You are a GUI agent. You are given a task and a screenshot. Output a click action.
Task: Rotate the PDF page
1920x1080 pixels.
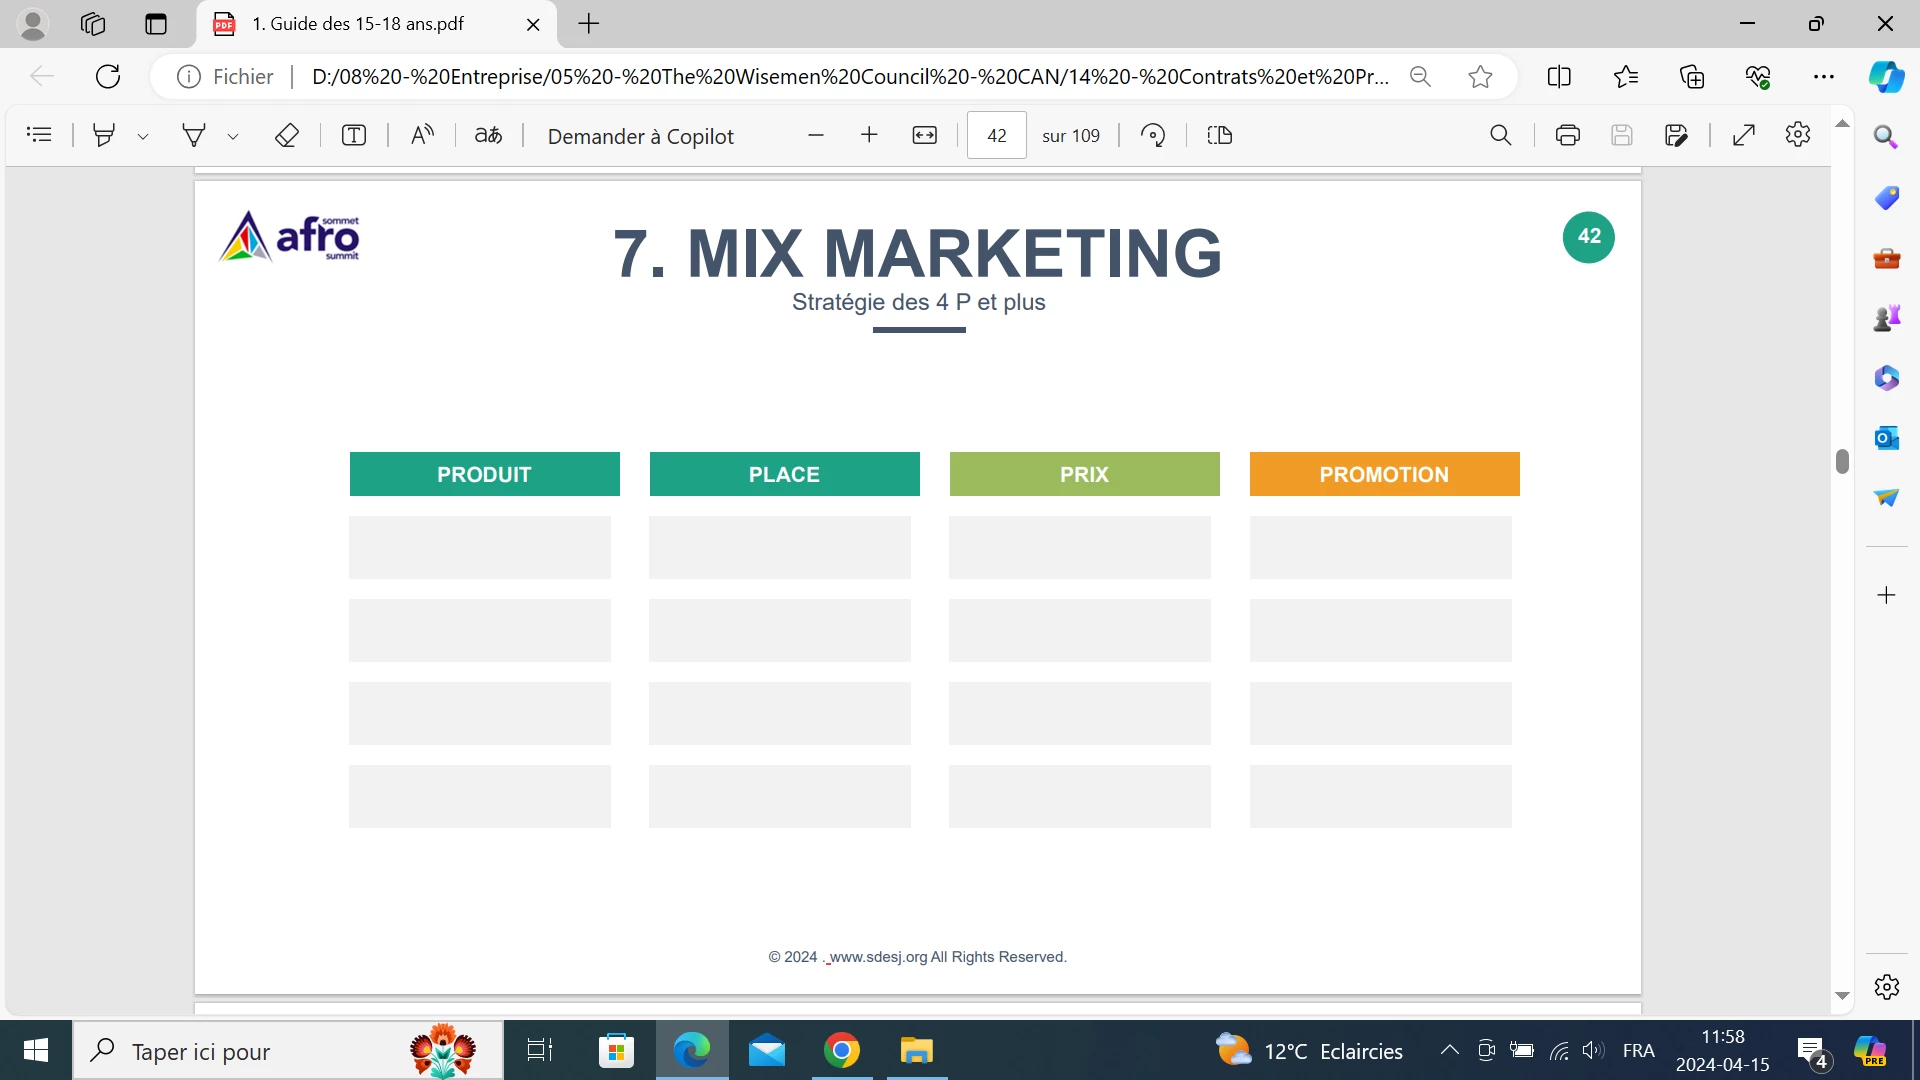pyautogui.click(x=1153, y=135)
